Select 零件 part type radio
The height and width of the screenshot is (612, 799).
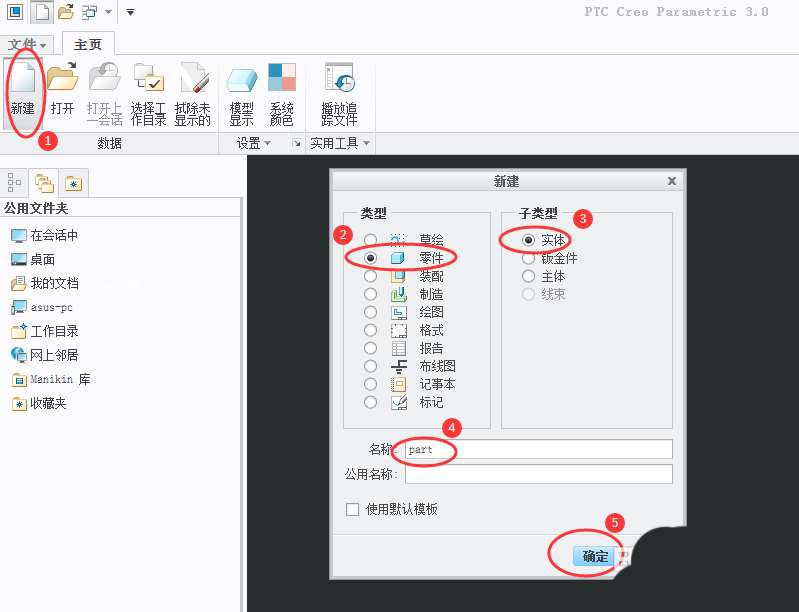370,258
